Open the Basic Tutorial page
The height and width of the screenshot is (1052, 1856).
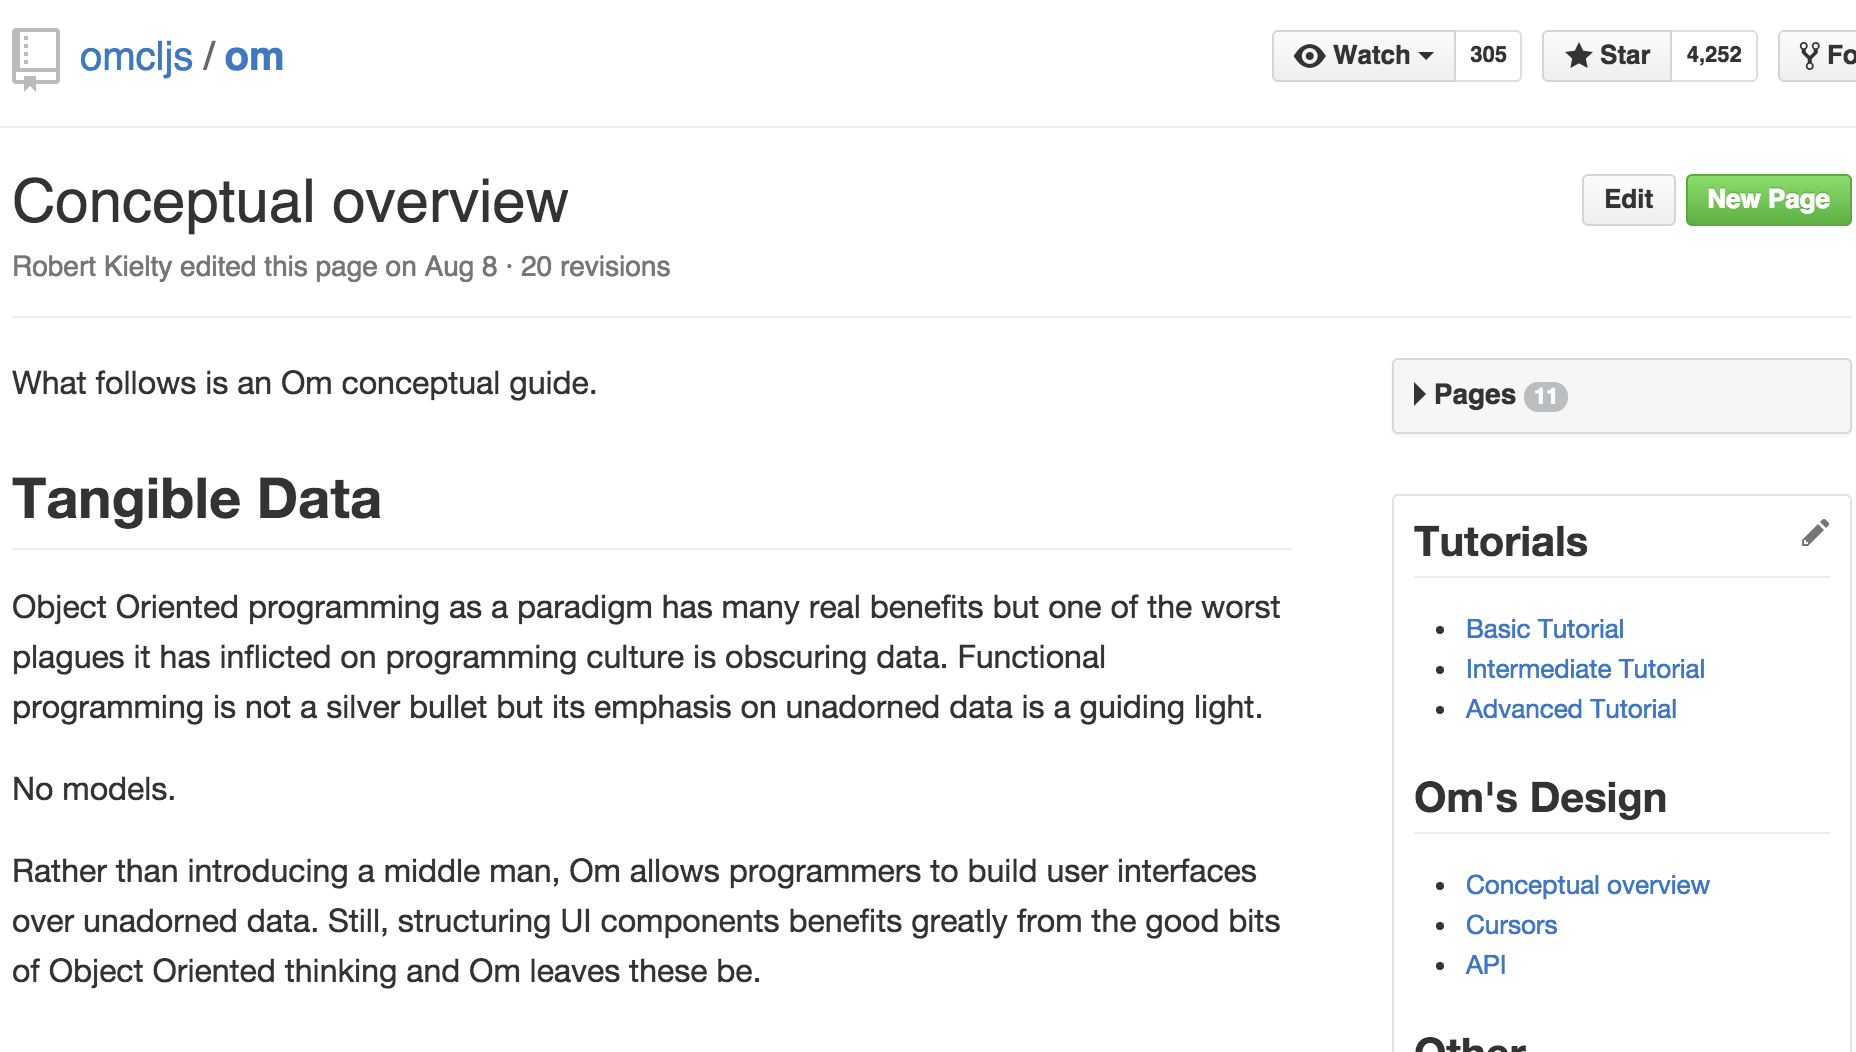[x=1544, y=629]
